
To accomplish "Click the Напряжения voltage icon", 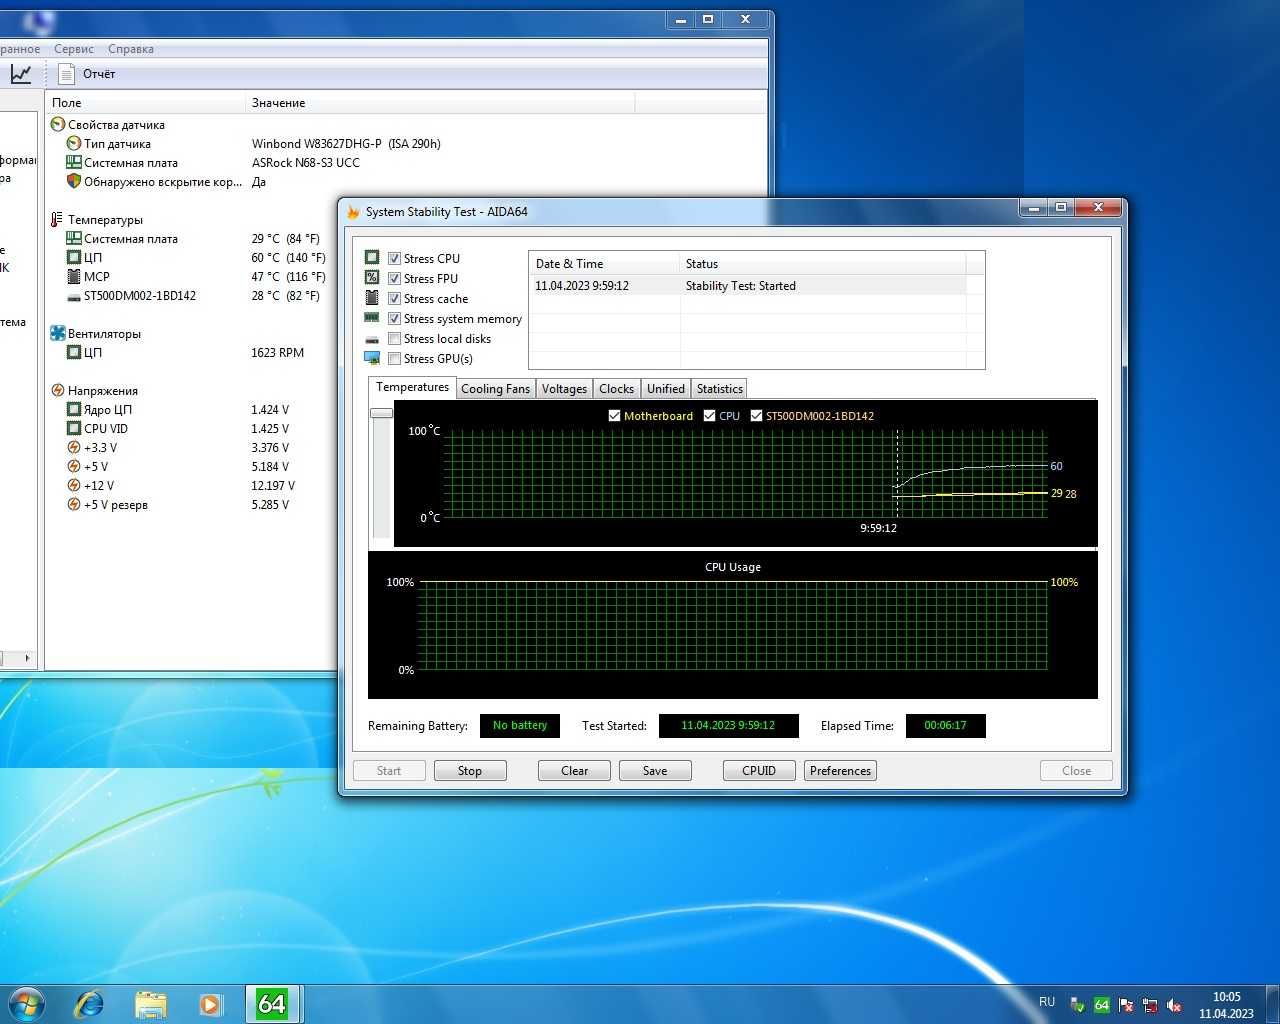I will coord(58,391).
